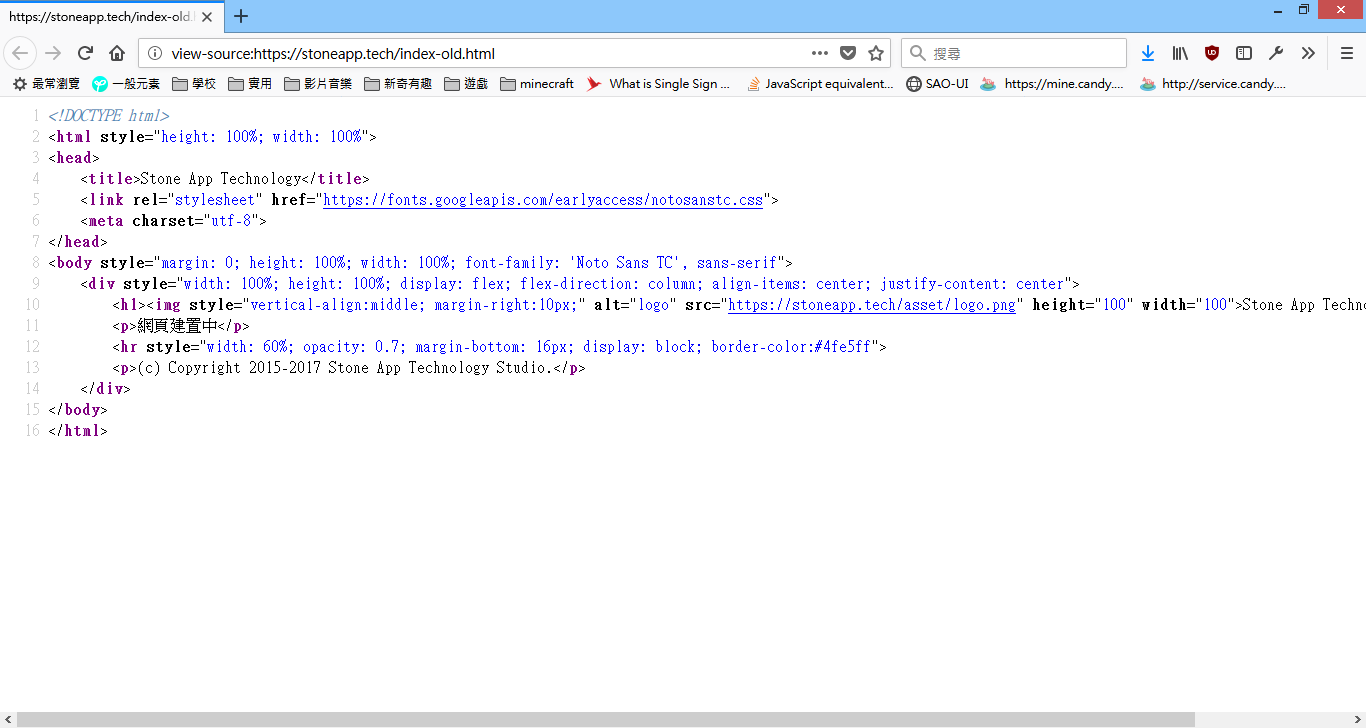1366x728 pixels.
Task: Open the 遊戲 bookmarks folder
Action: (466, 84)
